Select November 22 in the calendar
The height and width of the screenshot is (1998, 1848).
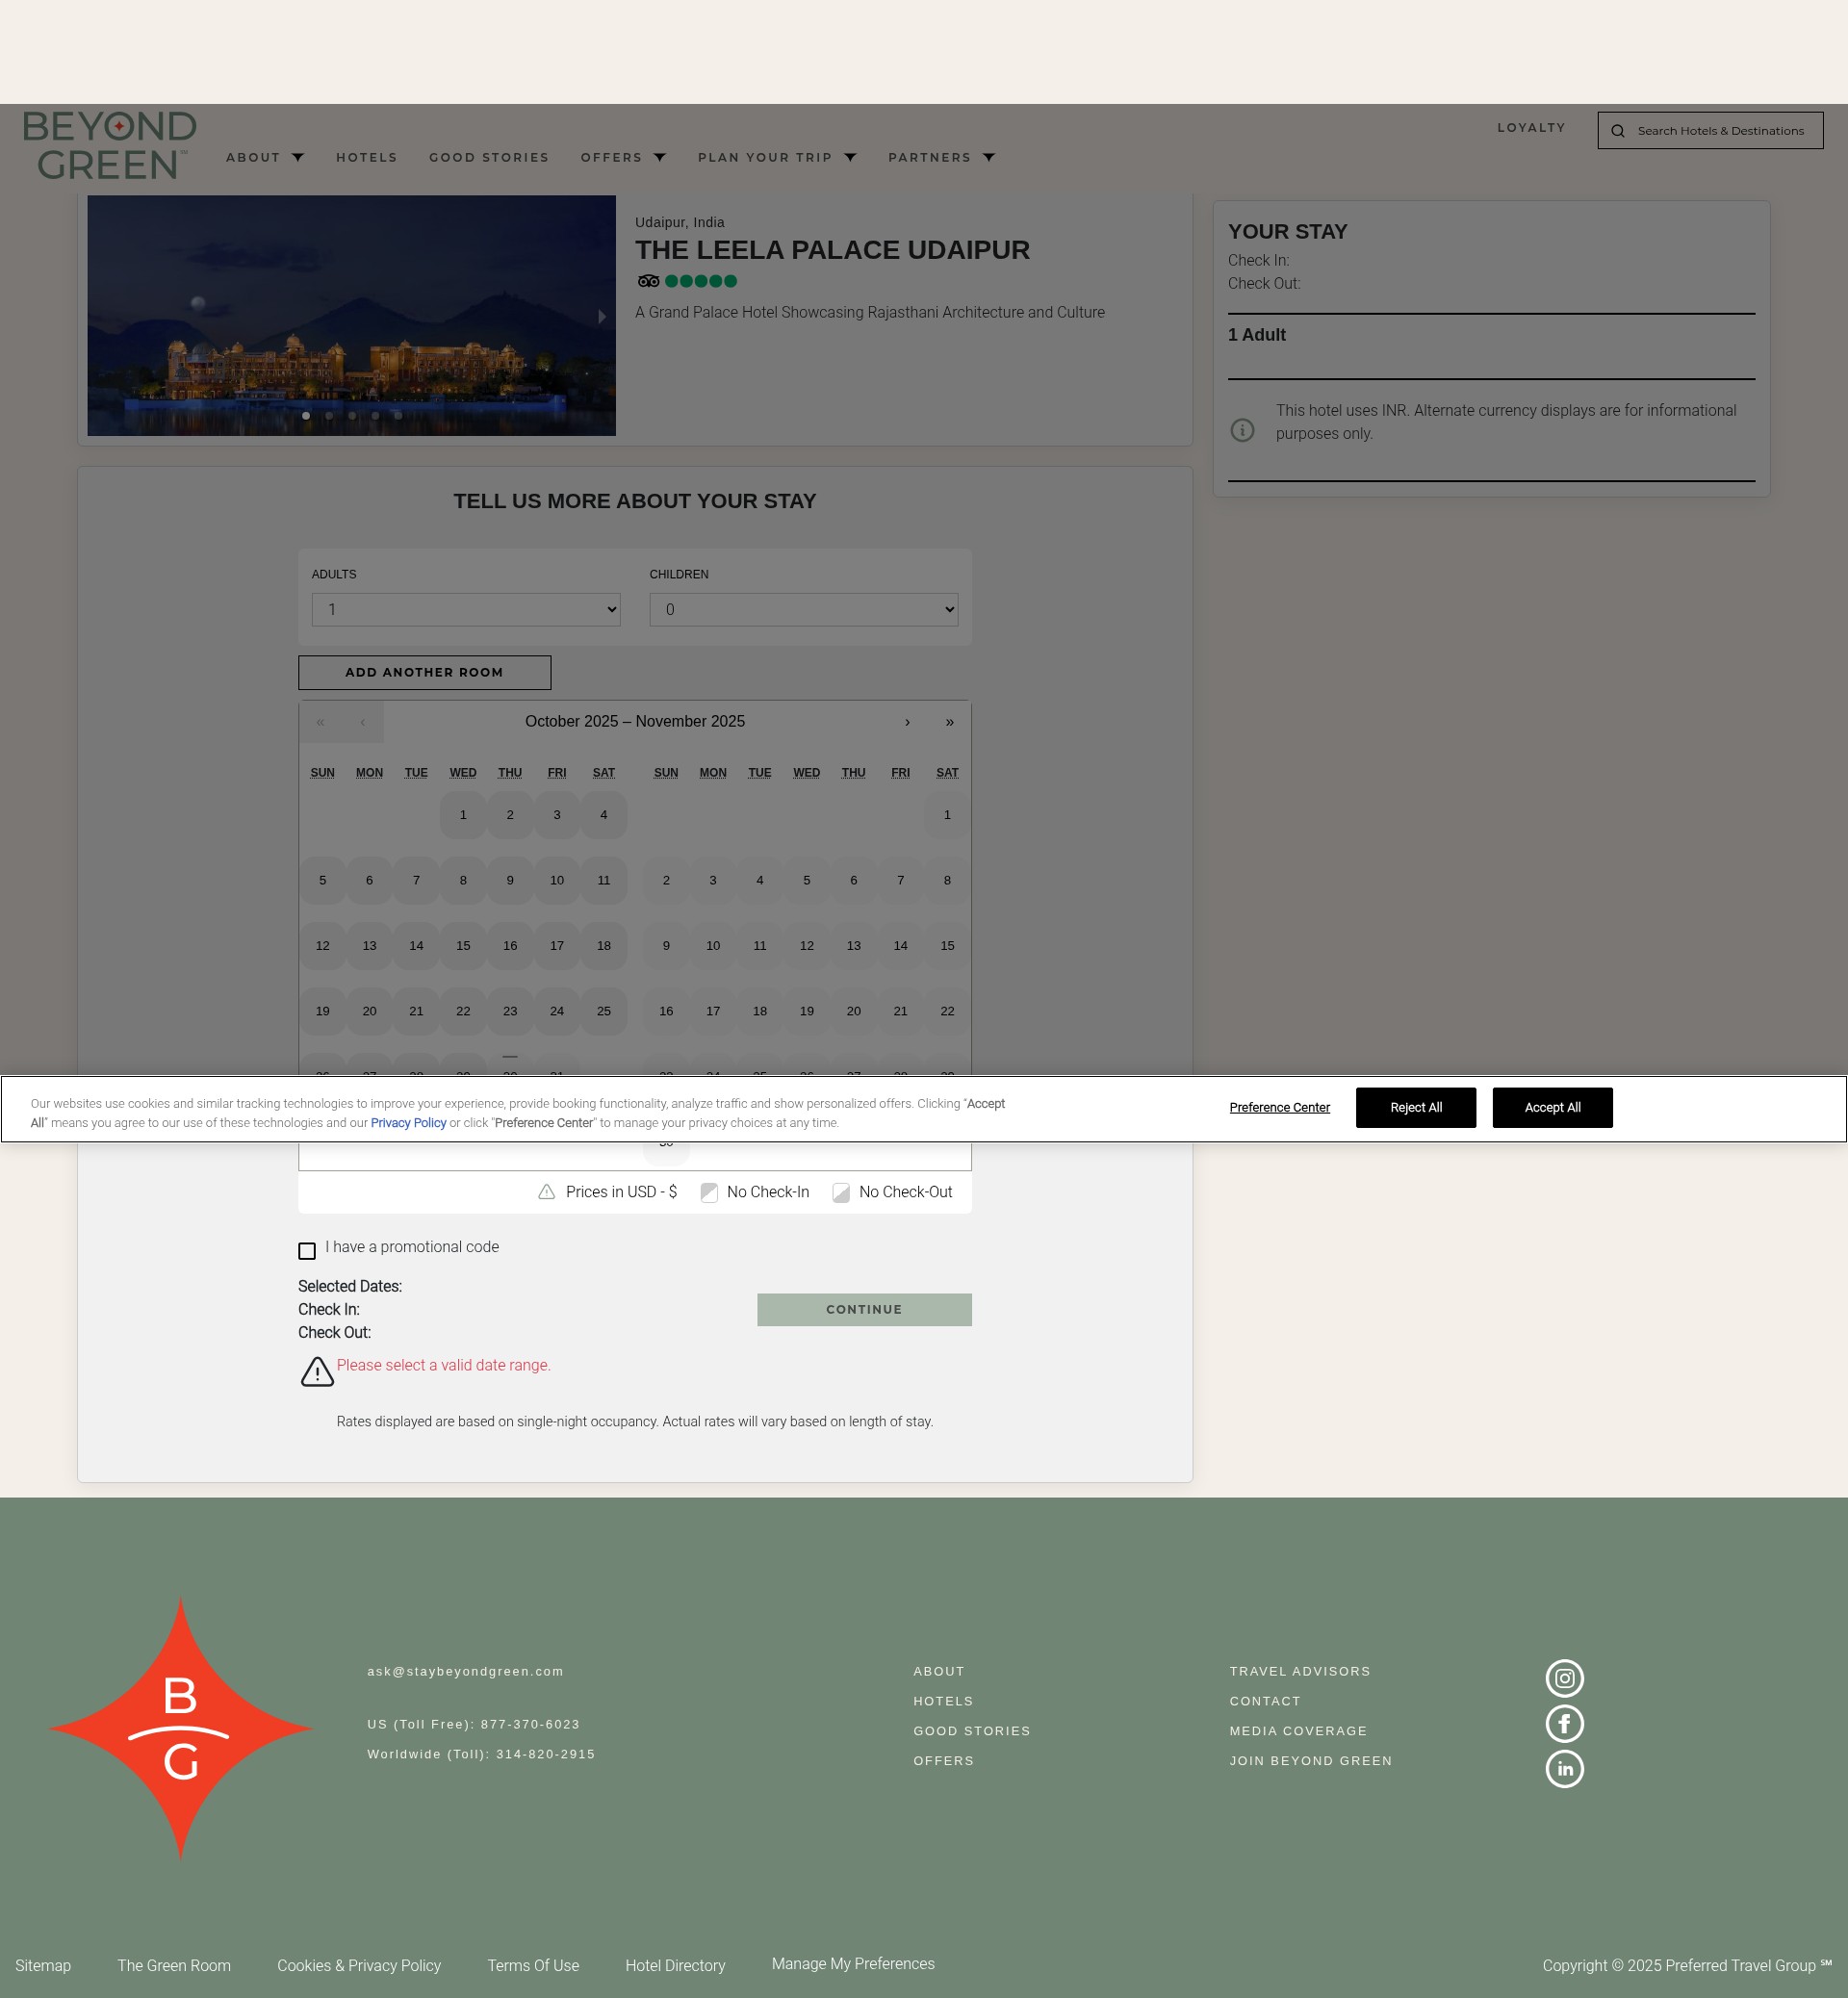point(947,1011)
